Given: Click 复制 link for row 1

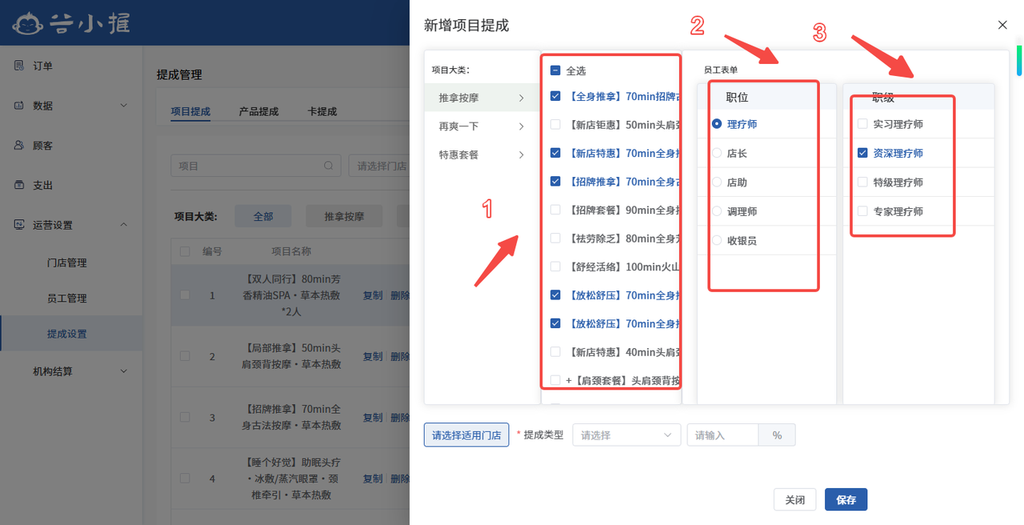Looking at the screenshot, I should [372, 295].
